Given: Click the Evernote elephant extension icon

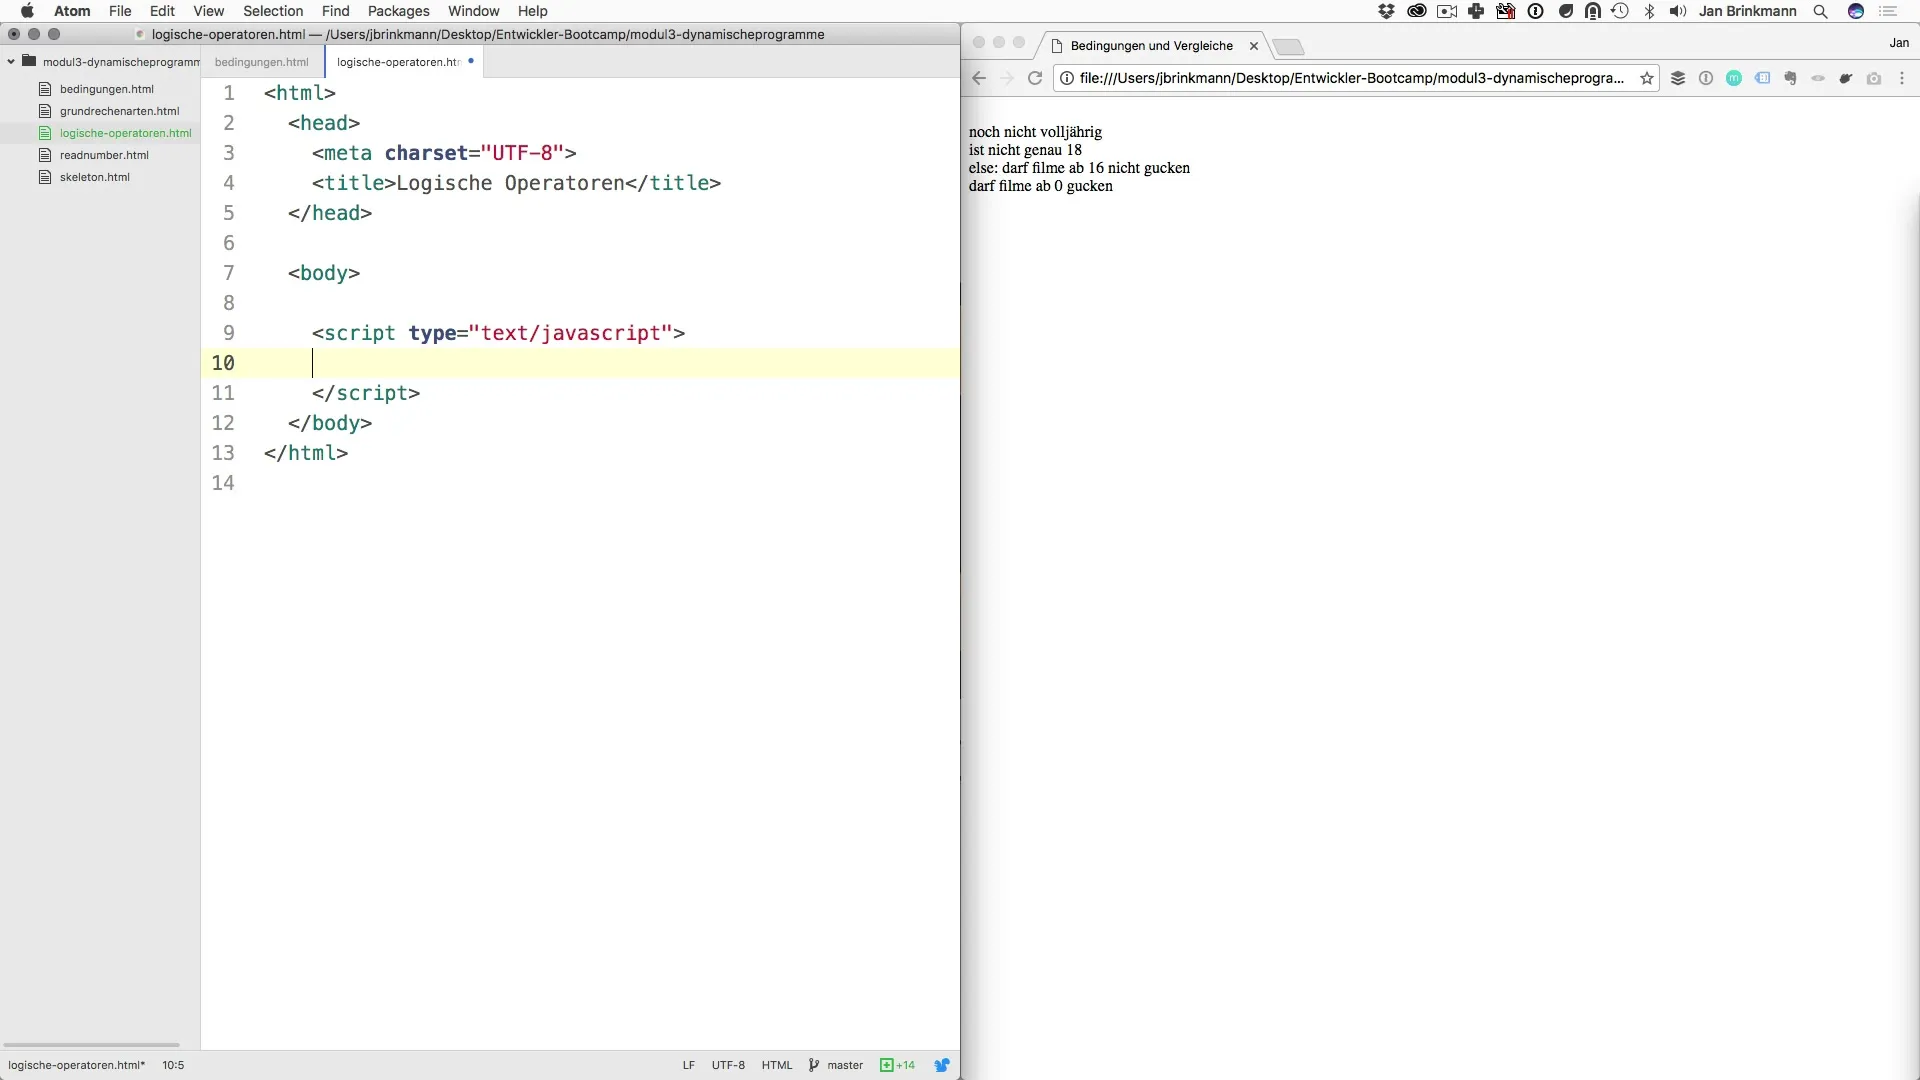Looking at the screenshot, I should (1790, 78).
